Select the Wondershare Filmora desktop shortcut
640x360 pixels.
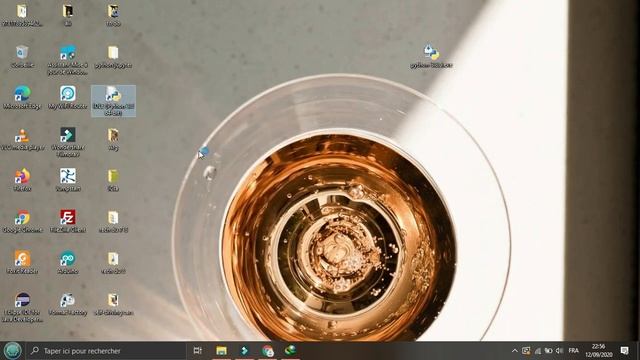click(68, 142)
